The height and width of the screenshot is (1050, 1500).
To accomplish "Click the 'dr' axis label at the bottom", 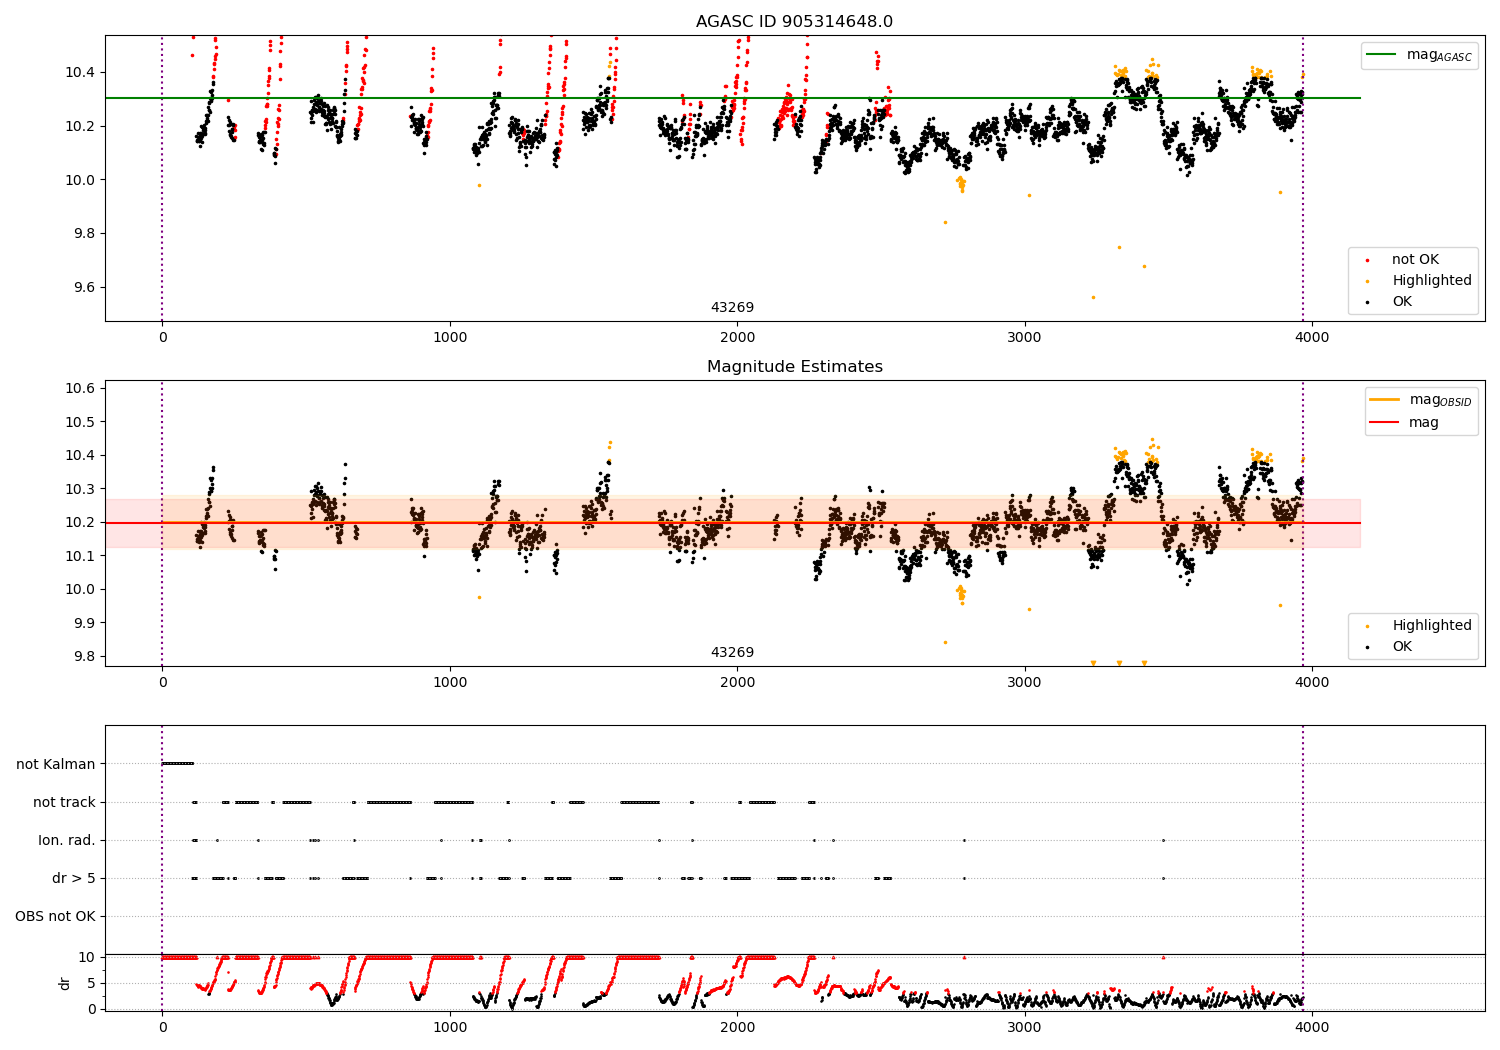I will click(65, 983).
